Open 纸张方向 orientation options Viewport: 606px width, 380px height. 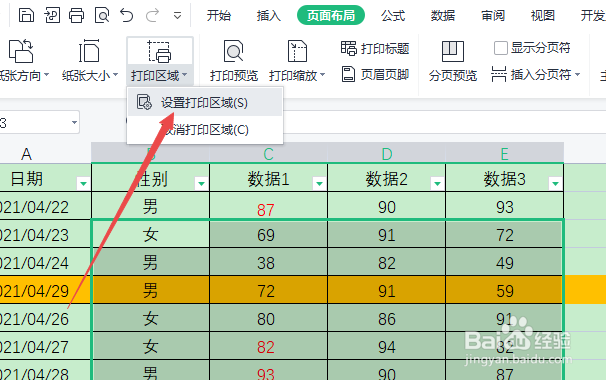pyautogui.click(x=24, y=61)
